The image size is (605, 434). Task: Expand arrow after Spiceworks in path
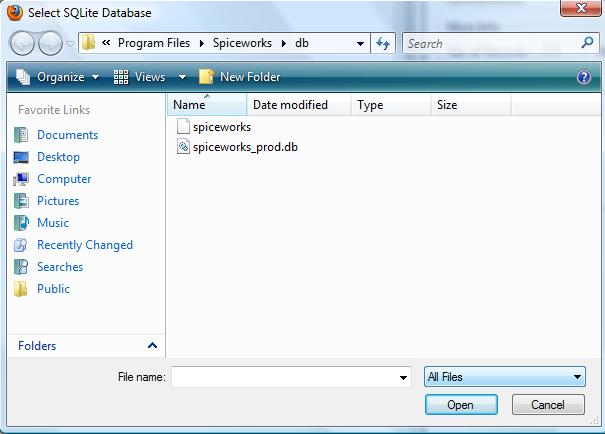click(284, 43)
